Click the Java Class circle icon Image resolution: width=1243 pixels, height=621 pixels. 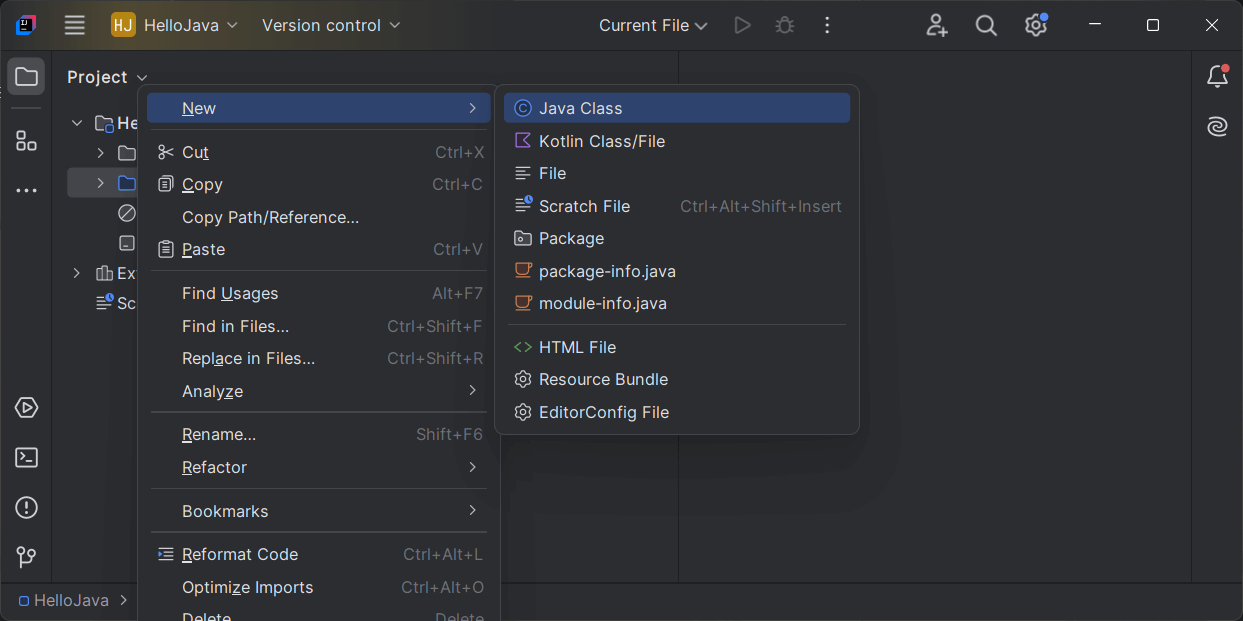[x=523, y=108]
